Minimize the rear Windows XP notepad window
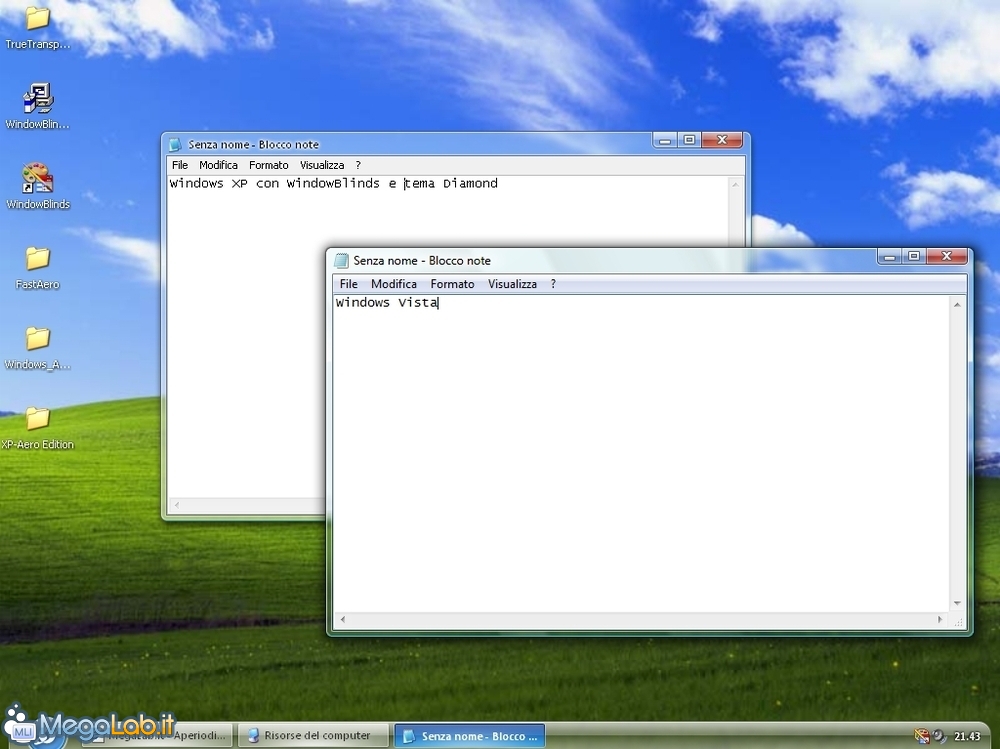 click(665, 140)
